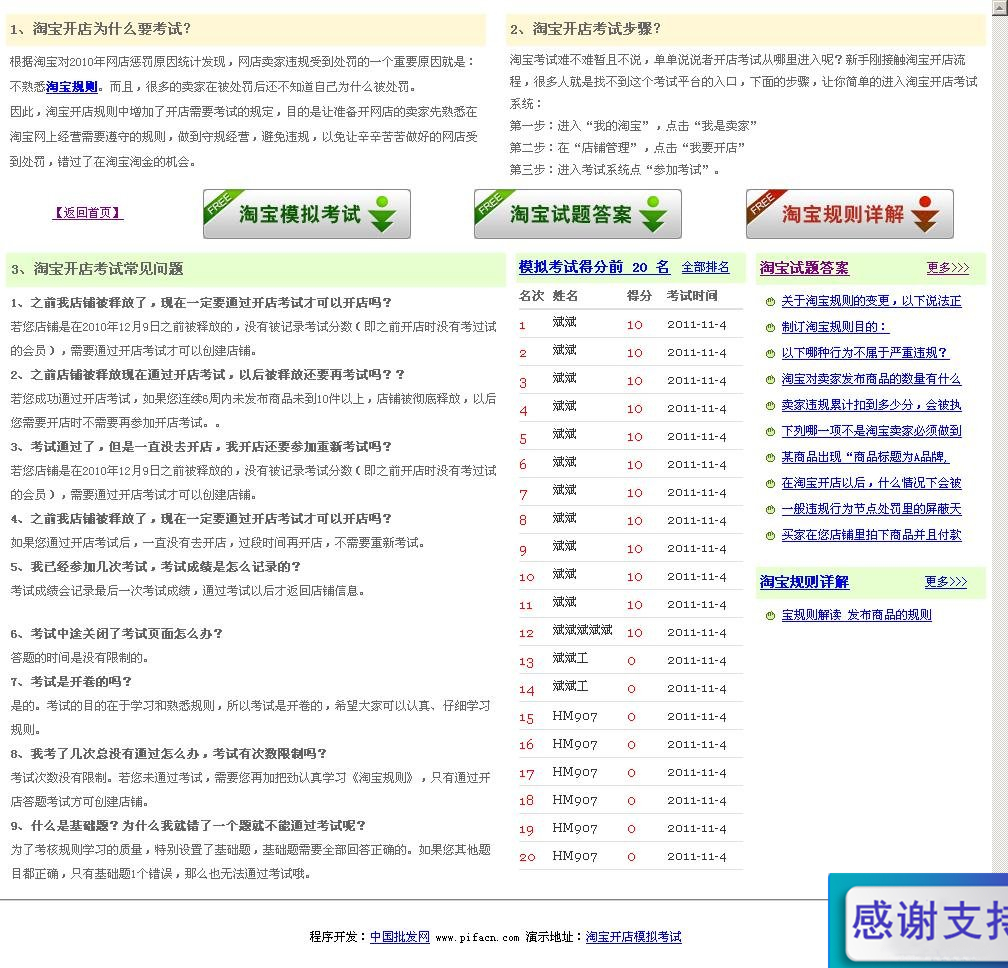Click 更多>>> beside the 淘宝试题答案 heading
Screen dimensions: 1008x968
(x=948, y=268)
